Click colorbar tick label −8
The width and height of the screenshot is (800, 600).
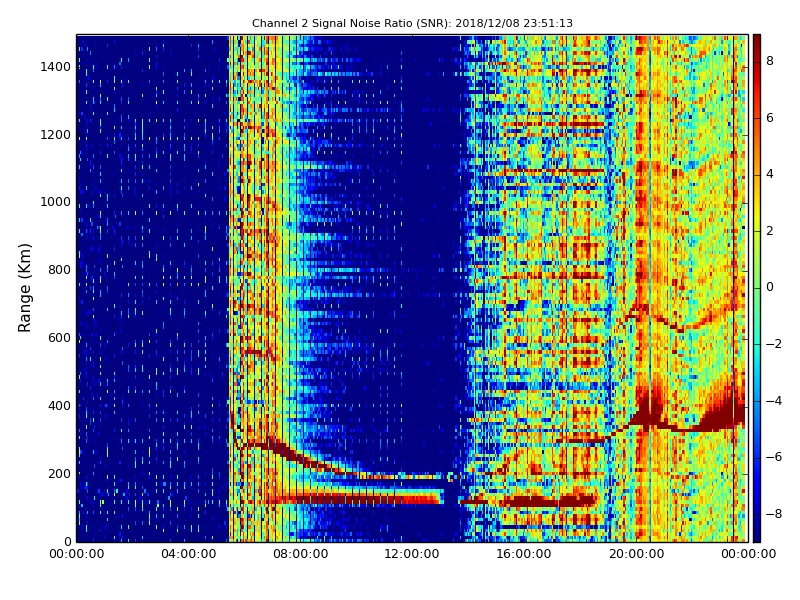(774, 514)
